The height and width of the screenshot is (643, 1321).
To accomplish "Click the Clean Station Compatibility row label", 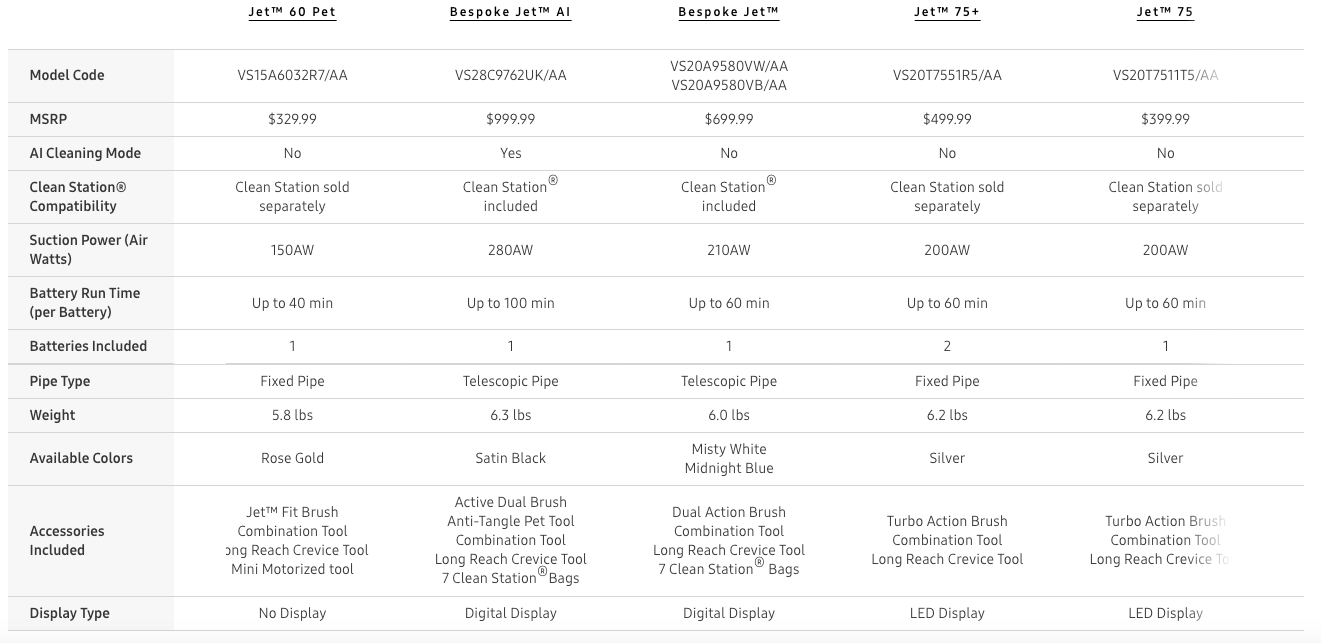I will click(x=78, y=196).
